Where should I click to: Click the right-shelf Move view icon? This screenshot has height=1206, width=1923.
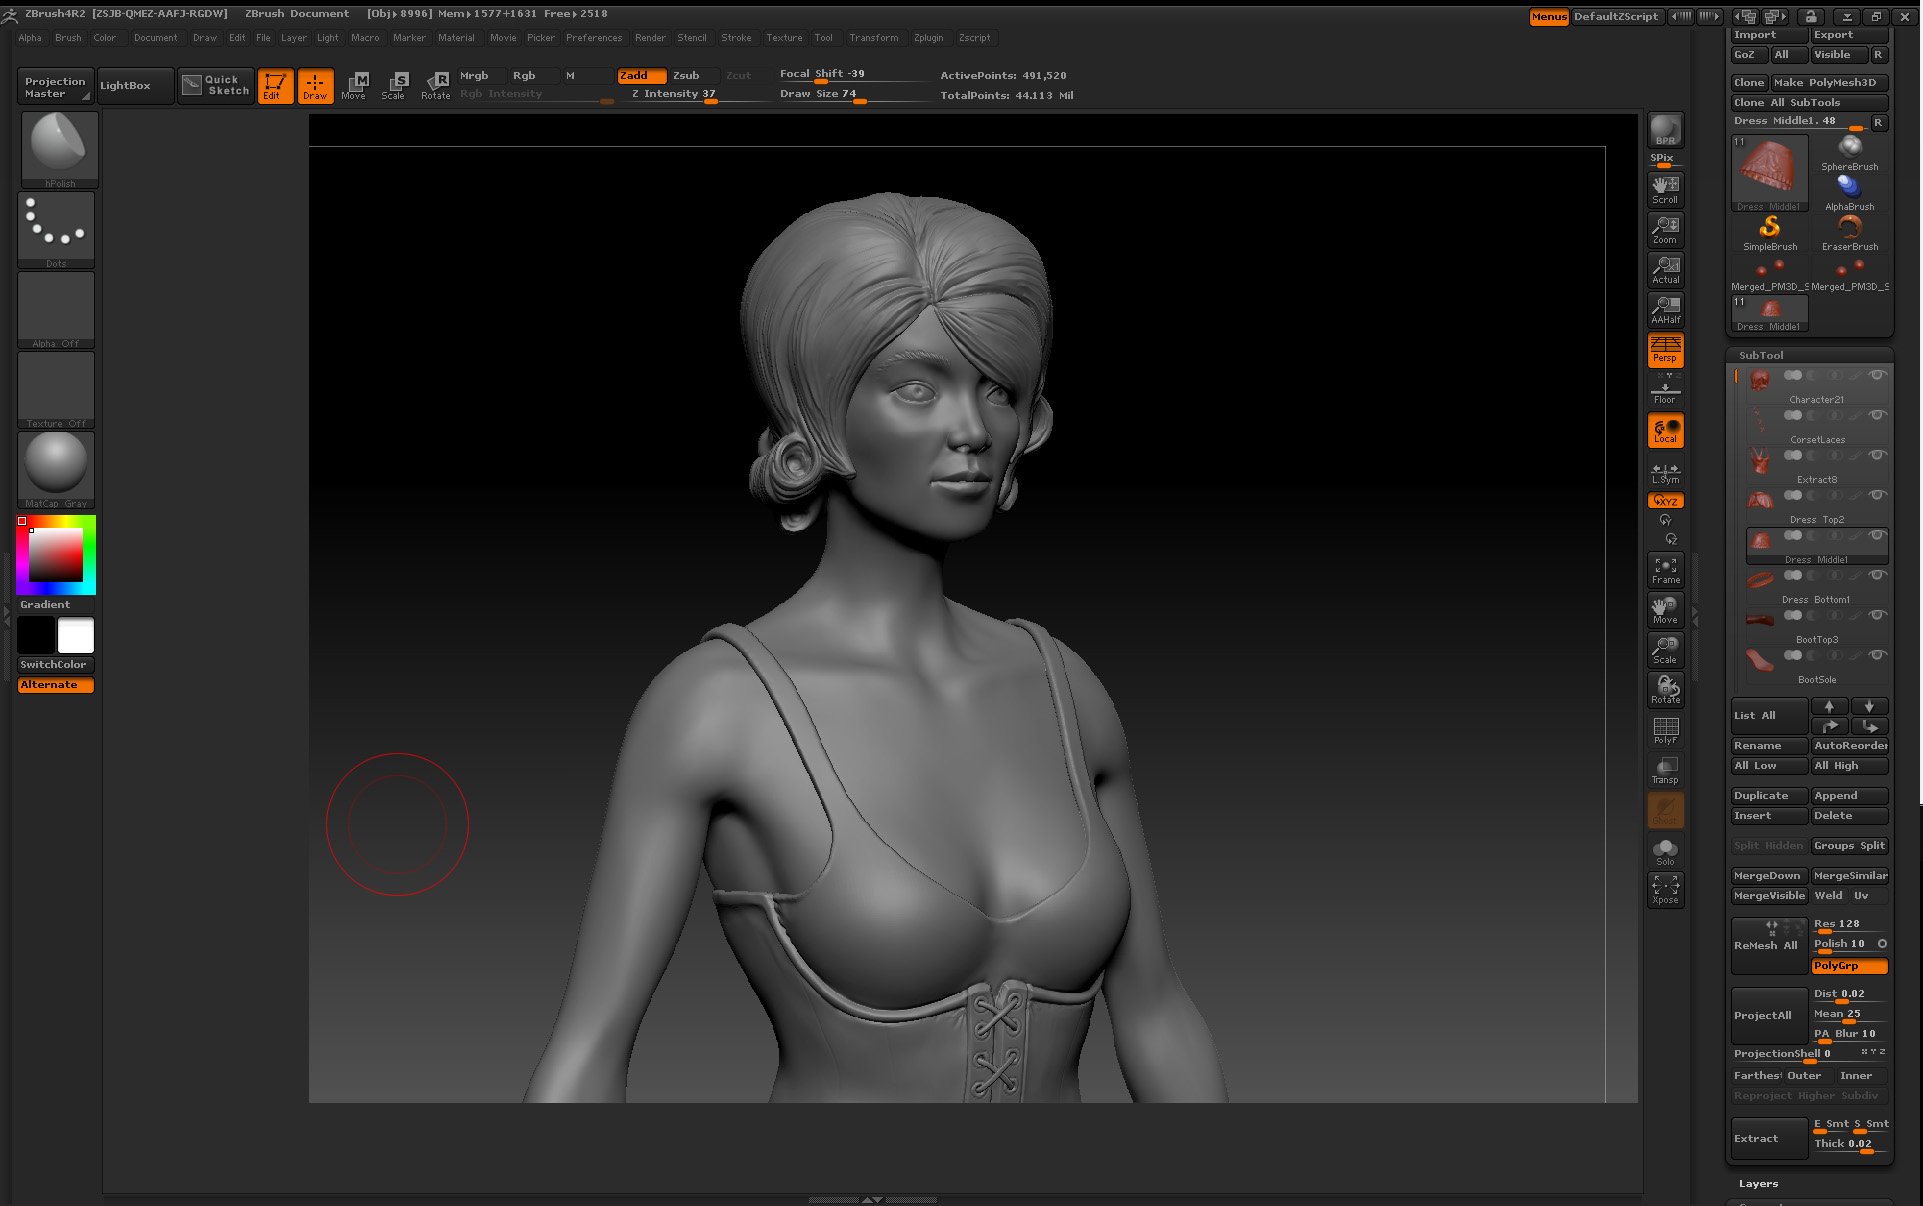pos(1665,610)
